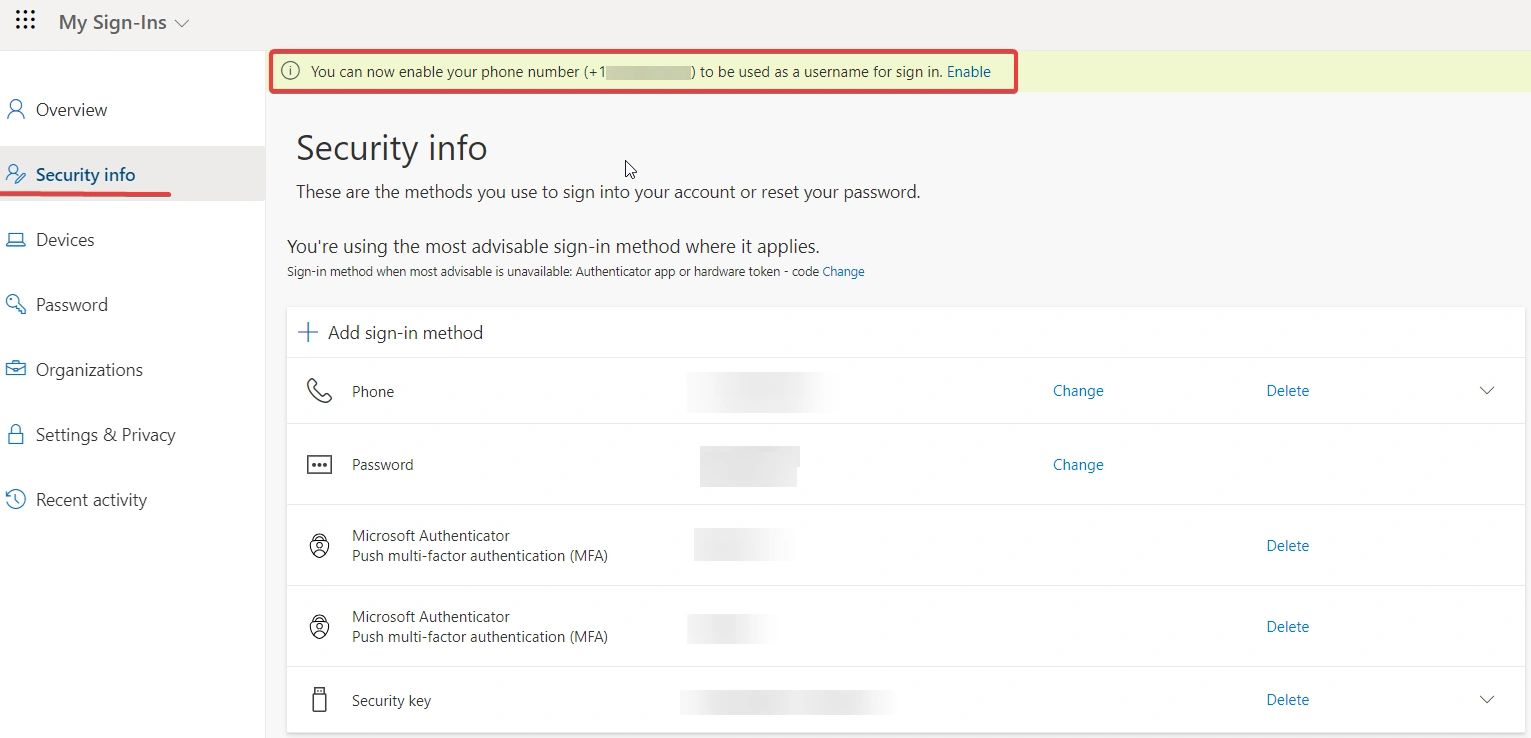Select the Security key USB icon
Screen dimensions: 1531x738
tap(319, 699)
